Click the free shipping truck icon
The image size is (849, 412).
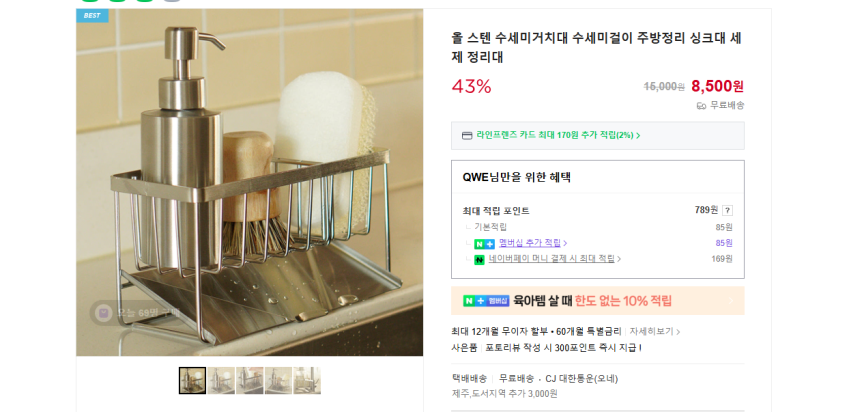pos(701,106)
